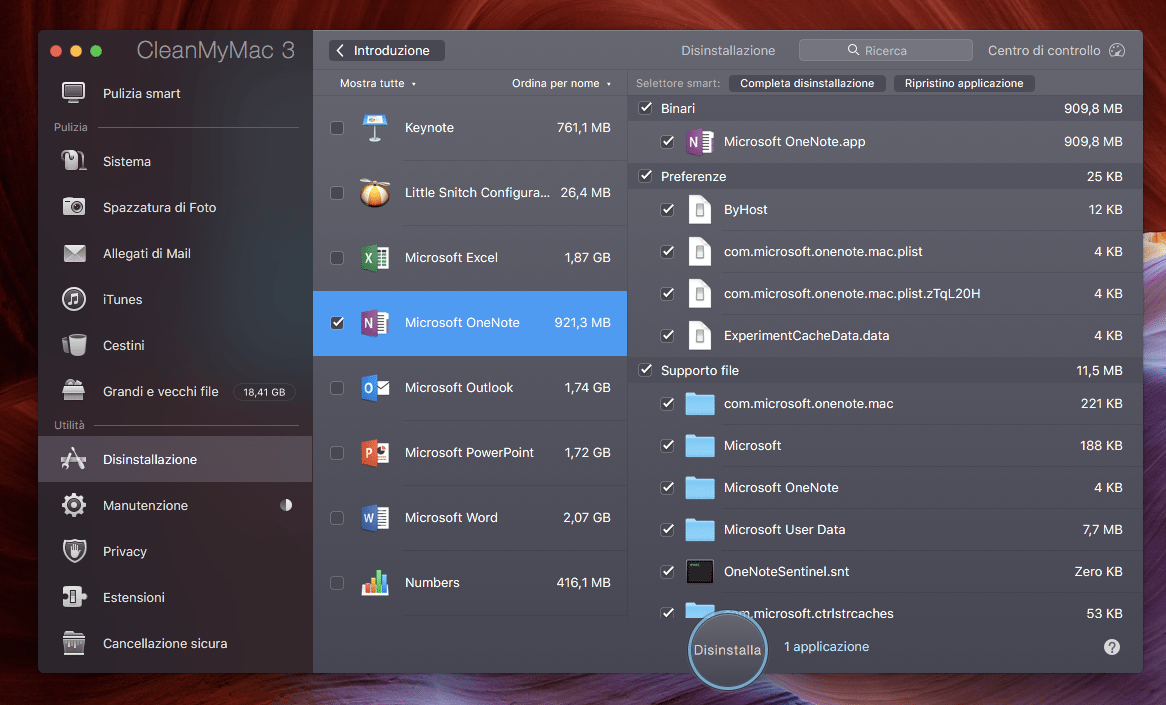Open Cancellazione sicura in sidebar

coord(165,643)
